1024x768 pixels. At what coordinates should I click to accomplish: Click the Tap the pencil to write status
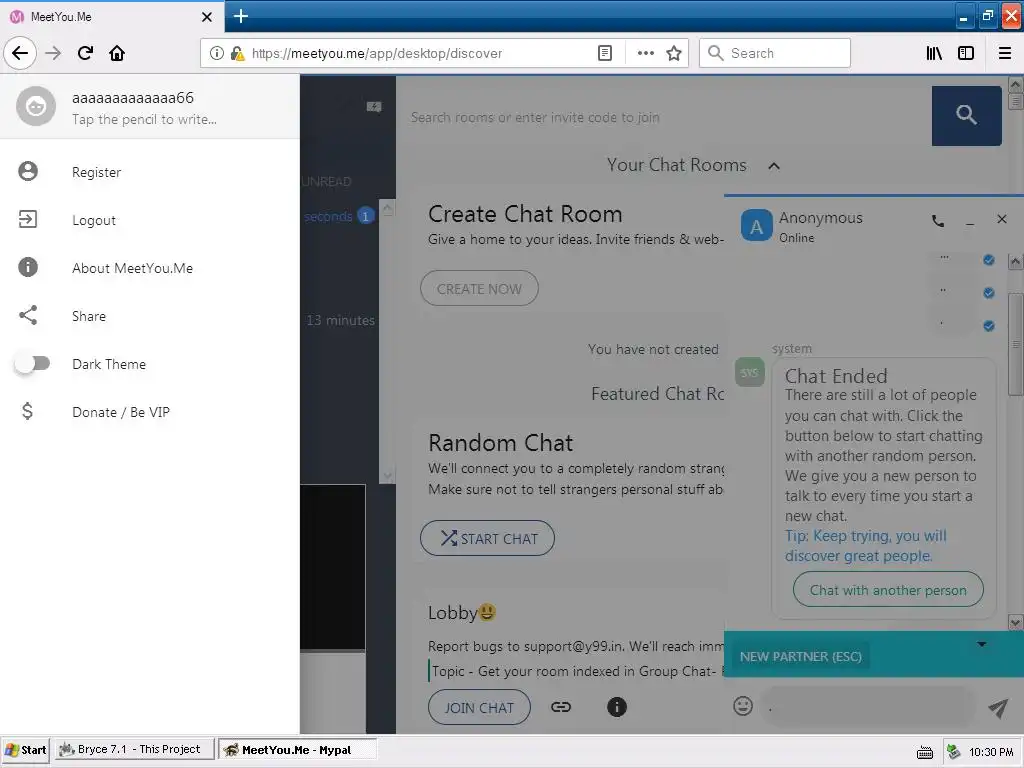click(144, 119)
